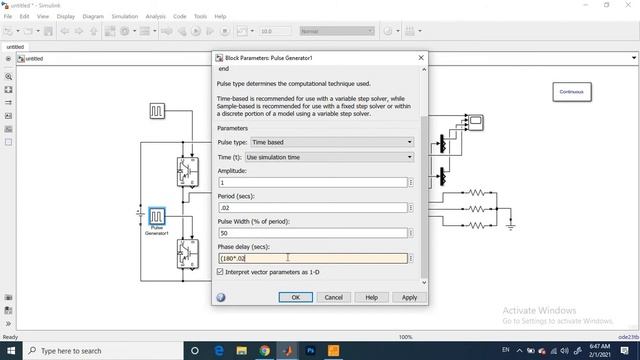Screen dimensions: 640x360
Task: Open the Edit menu
Action: coord(24,16)
